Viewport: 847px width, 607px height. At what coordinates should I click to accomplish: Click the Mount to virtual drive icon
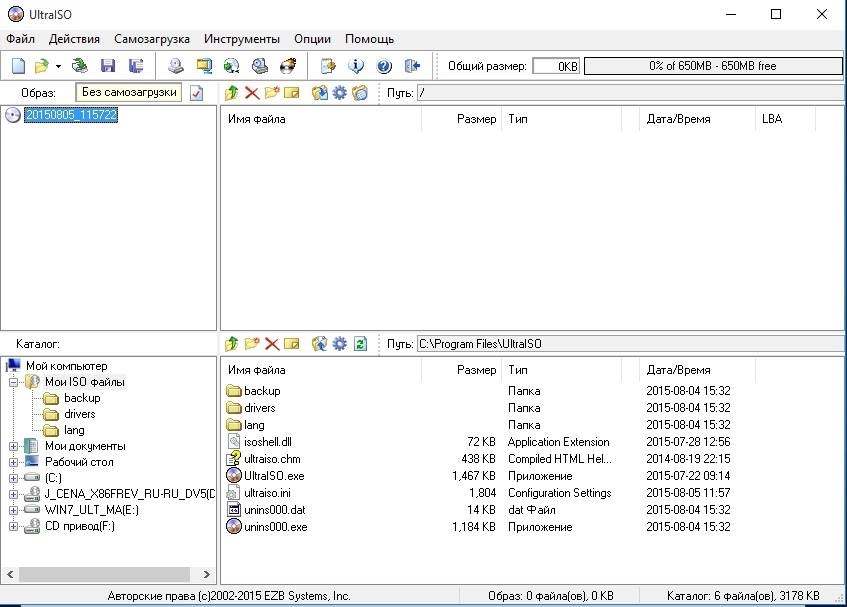point(260,66)
